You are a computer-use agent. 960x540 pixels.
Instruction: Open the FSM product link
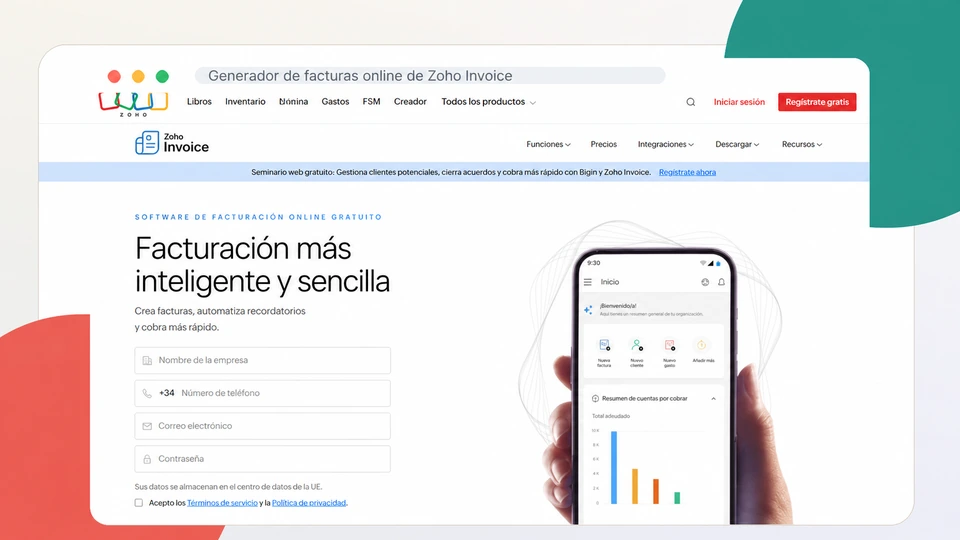click(371, 102)
